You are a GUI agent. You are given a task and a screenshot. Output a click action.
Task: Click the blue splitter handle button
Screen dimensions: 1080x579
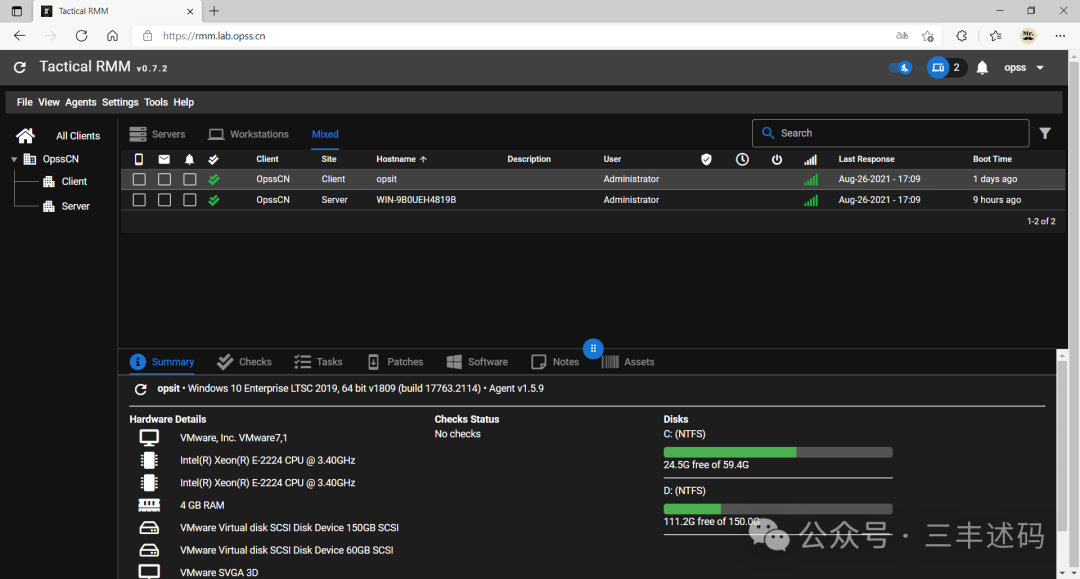click(593, 348)
